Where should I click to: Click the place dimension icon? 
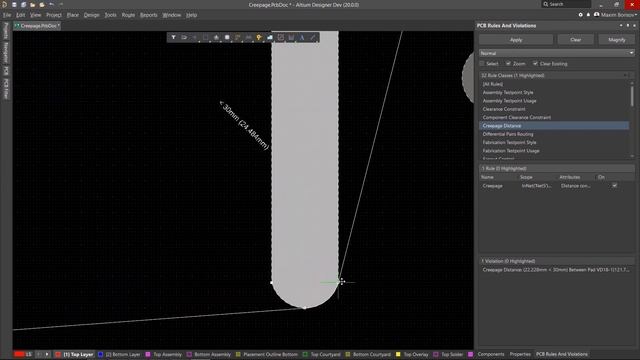pos(291,38)
